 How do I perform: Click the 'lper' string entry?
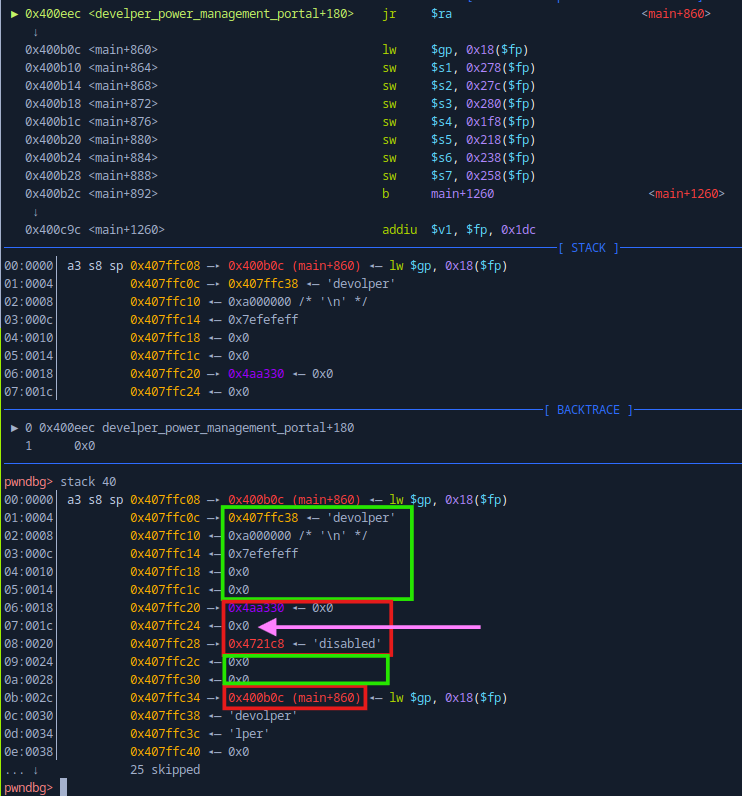[249, 734]
